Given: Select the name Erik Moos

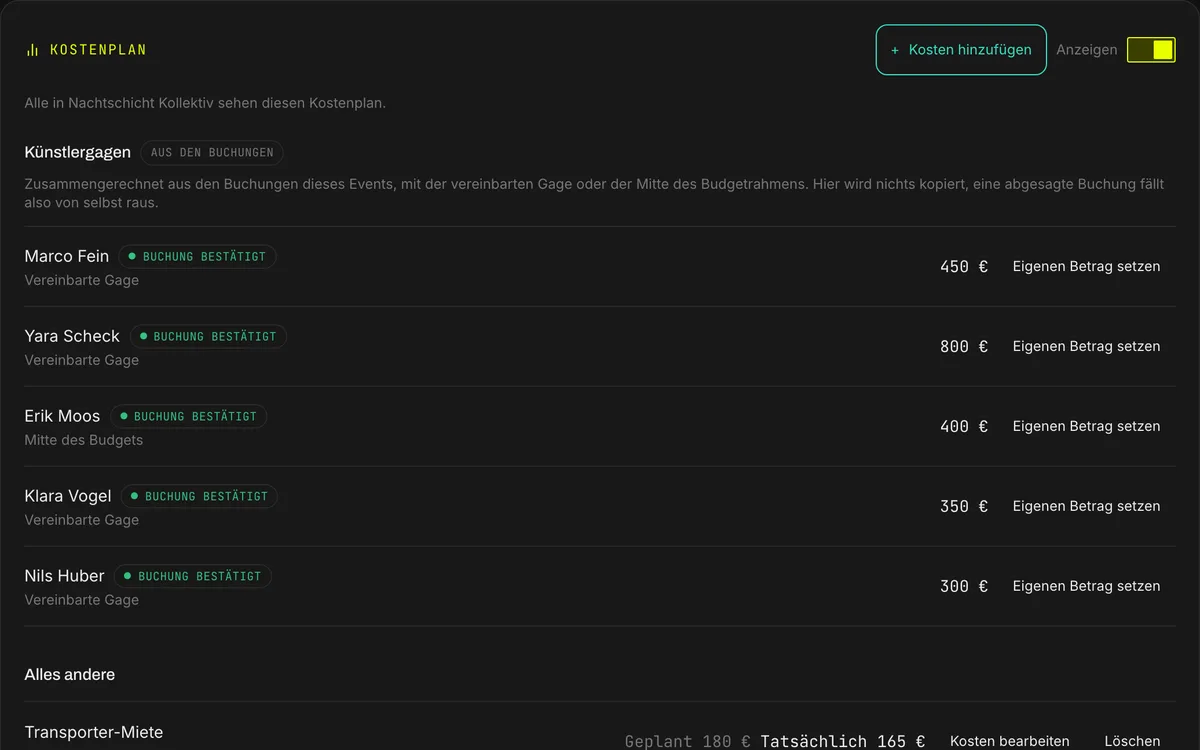Looking at the screenshot, I should click(x=62, y=416).
